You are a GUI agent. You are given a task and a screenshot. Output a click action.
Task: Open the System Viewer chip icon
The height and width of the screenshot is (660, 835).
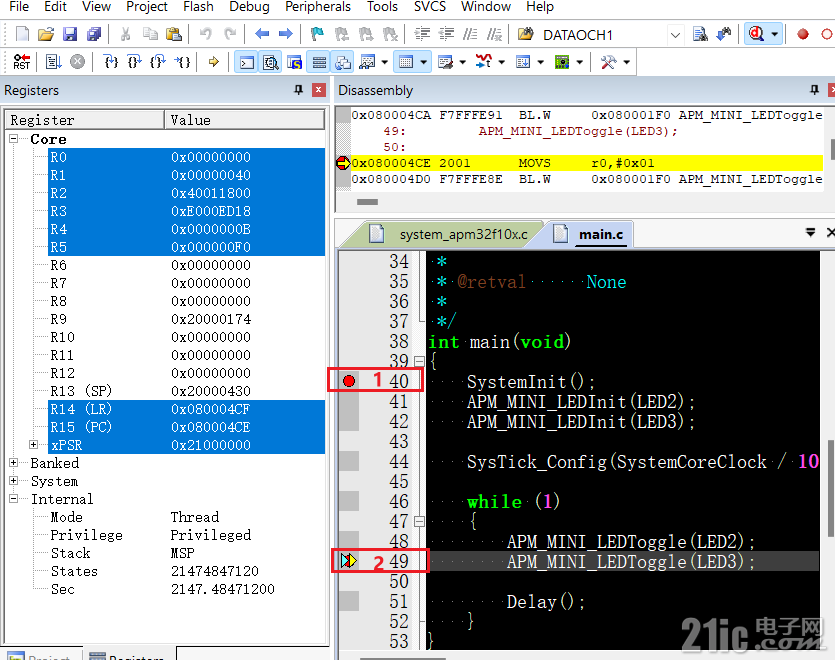click(562, 62)
